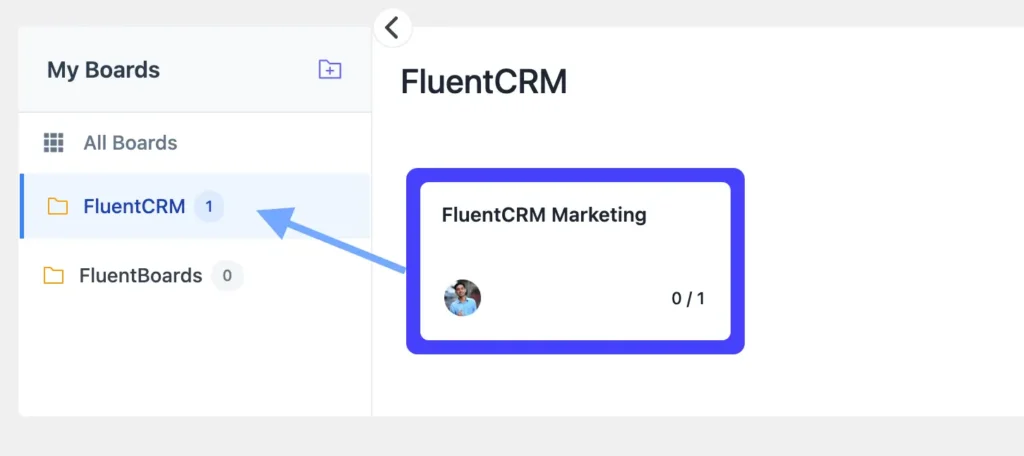Select the All Boards menu label
Screen dimensions: 1024x456
(x=130, y=143)
